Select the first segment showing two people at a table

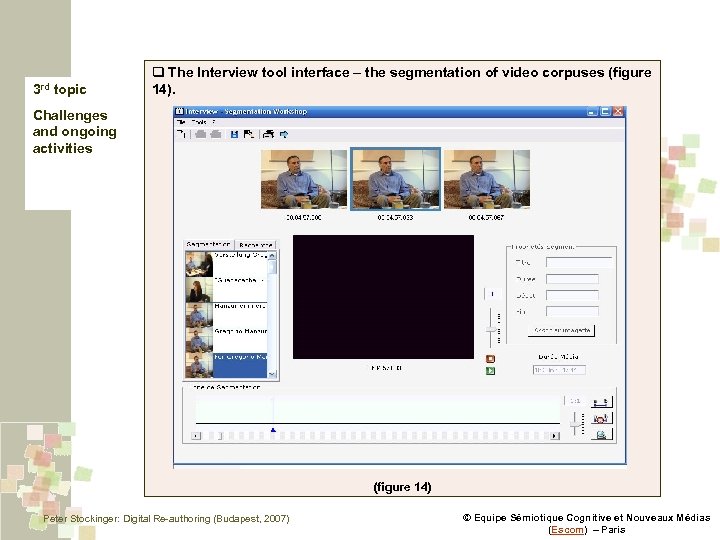[x=226, y=264]
